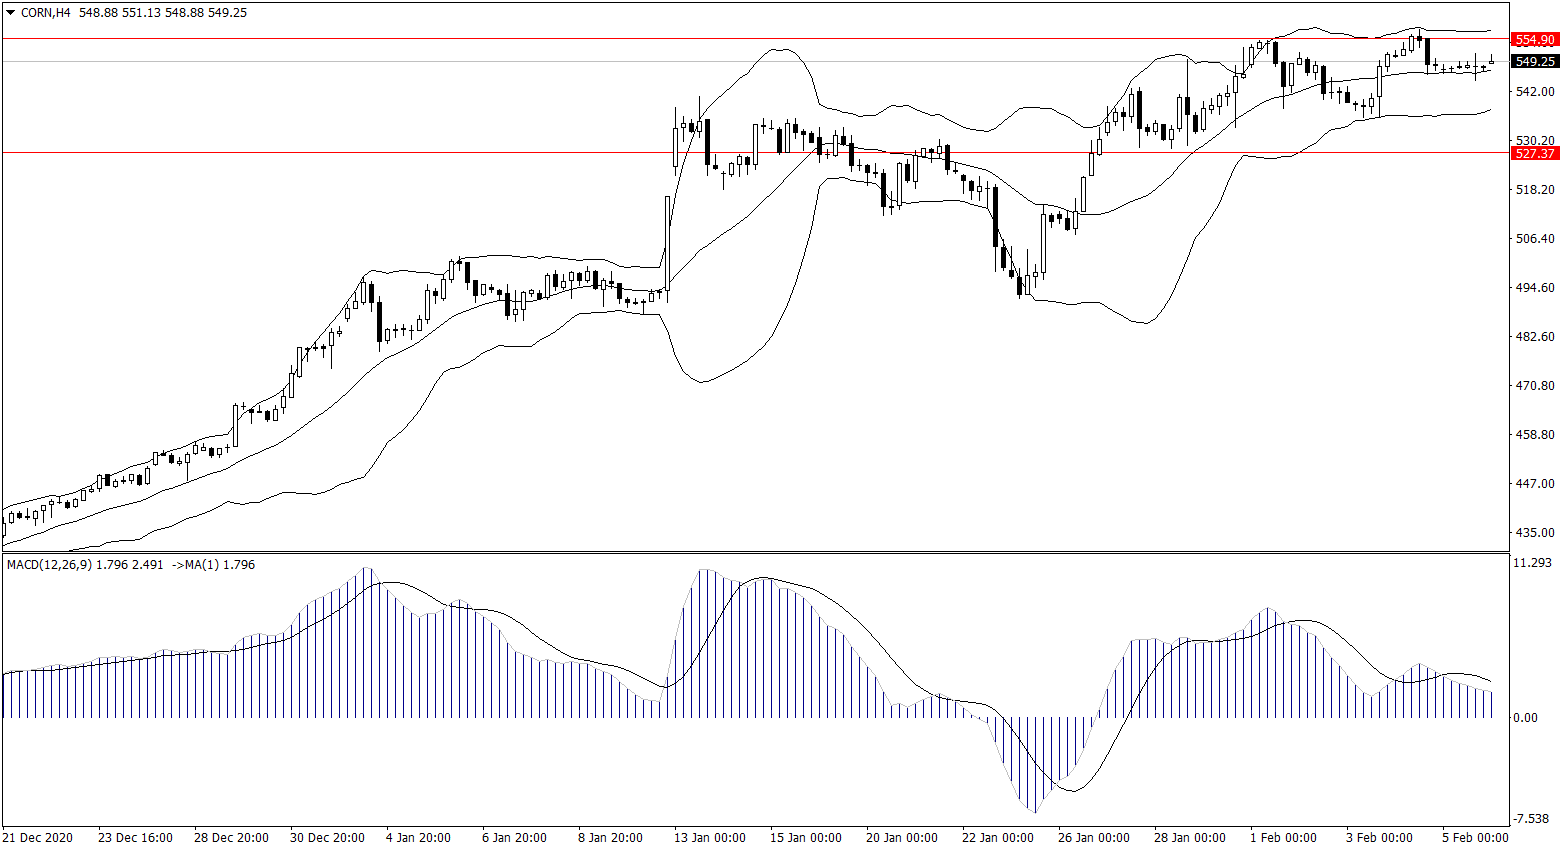Select the red 554.90 price tag
The image size is (1566, 850).
point(1534,40)
